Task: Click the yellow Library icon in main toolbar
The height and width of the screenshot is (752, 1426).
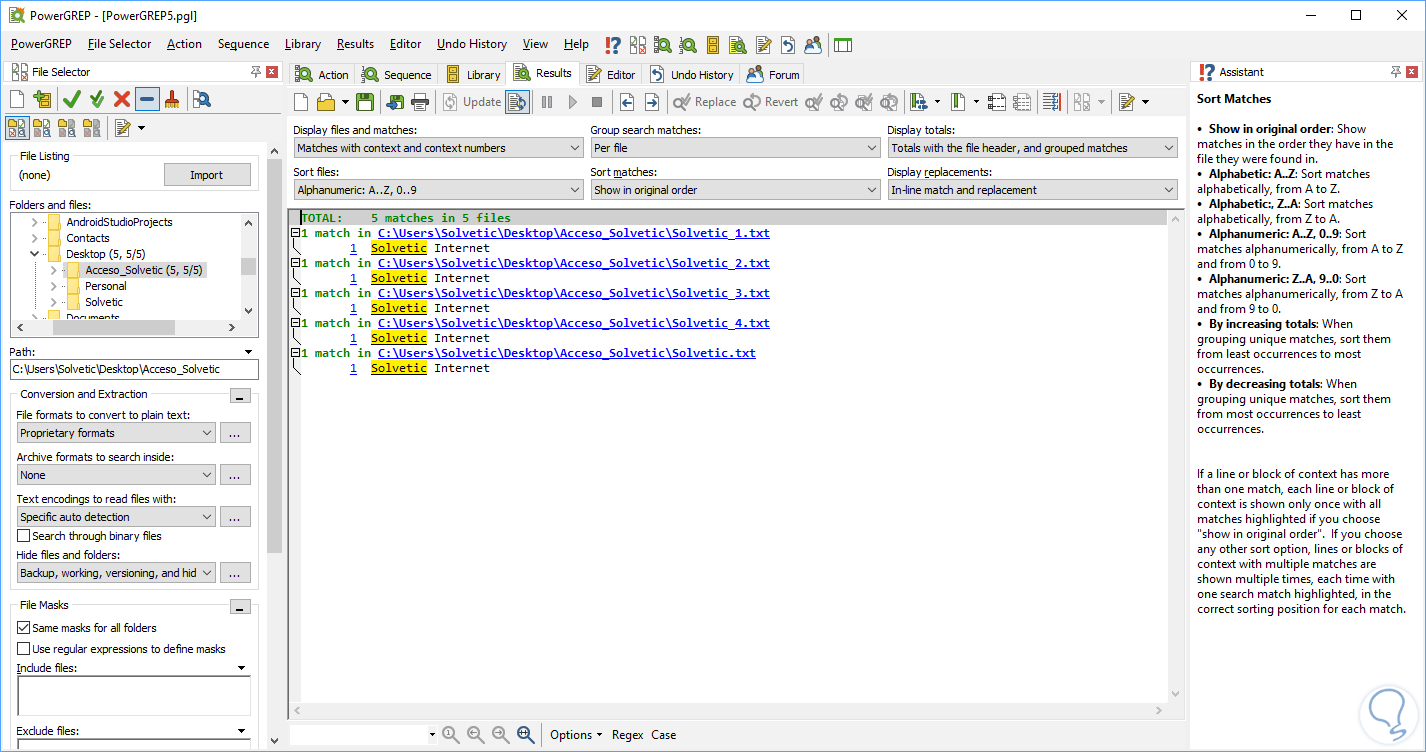Action: point(713,45)
